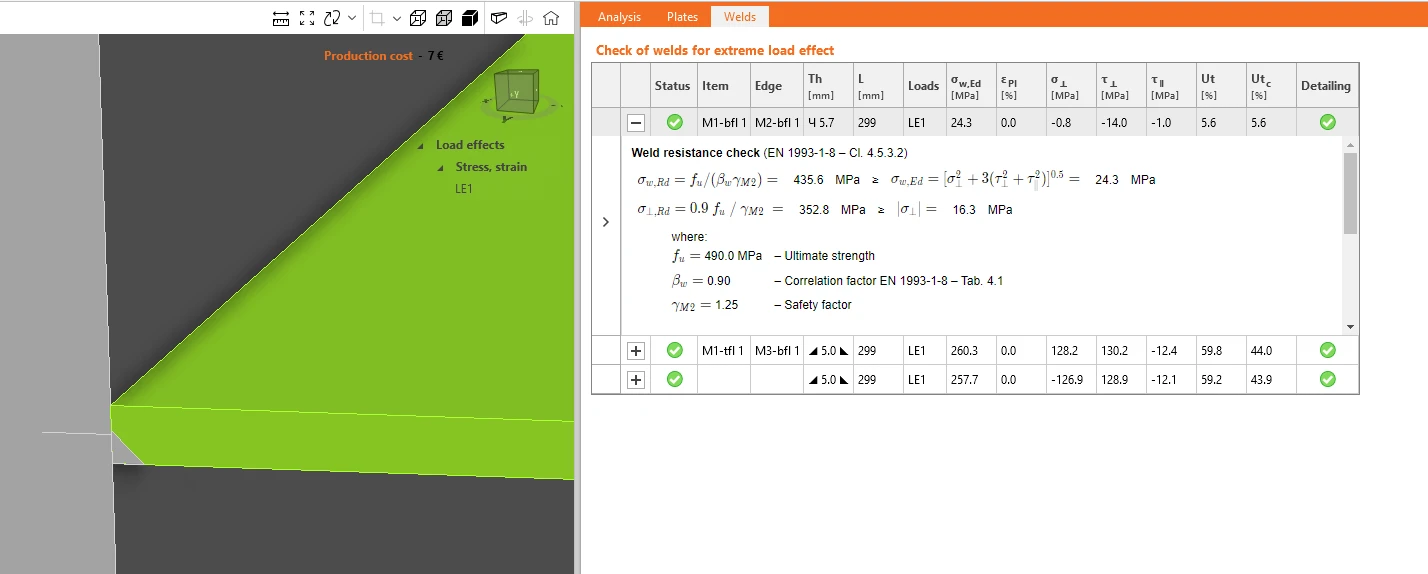Select the measure distance ruler tool
Screen dimensions: 1428x574
281,17
